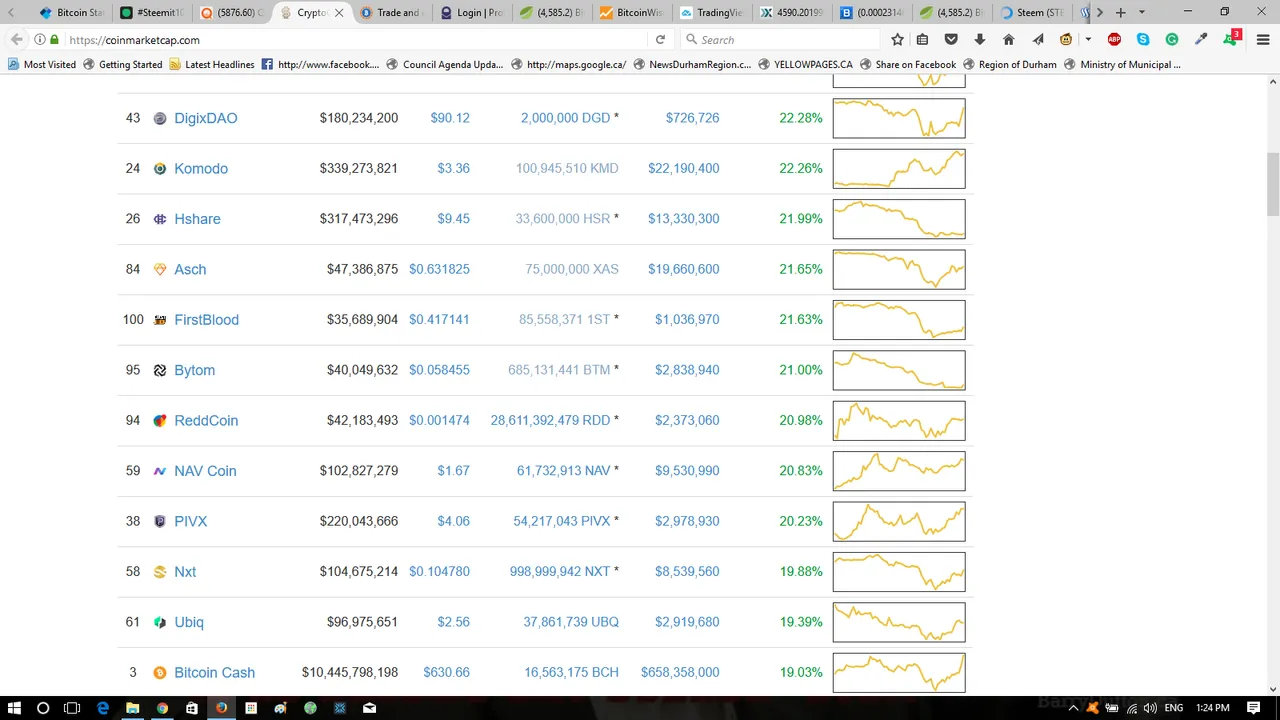Open the Greasemonkey monkey icon
This screenshot has width=1280, height=720.
pyautogui.click(x=1066, y=39)
